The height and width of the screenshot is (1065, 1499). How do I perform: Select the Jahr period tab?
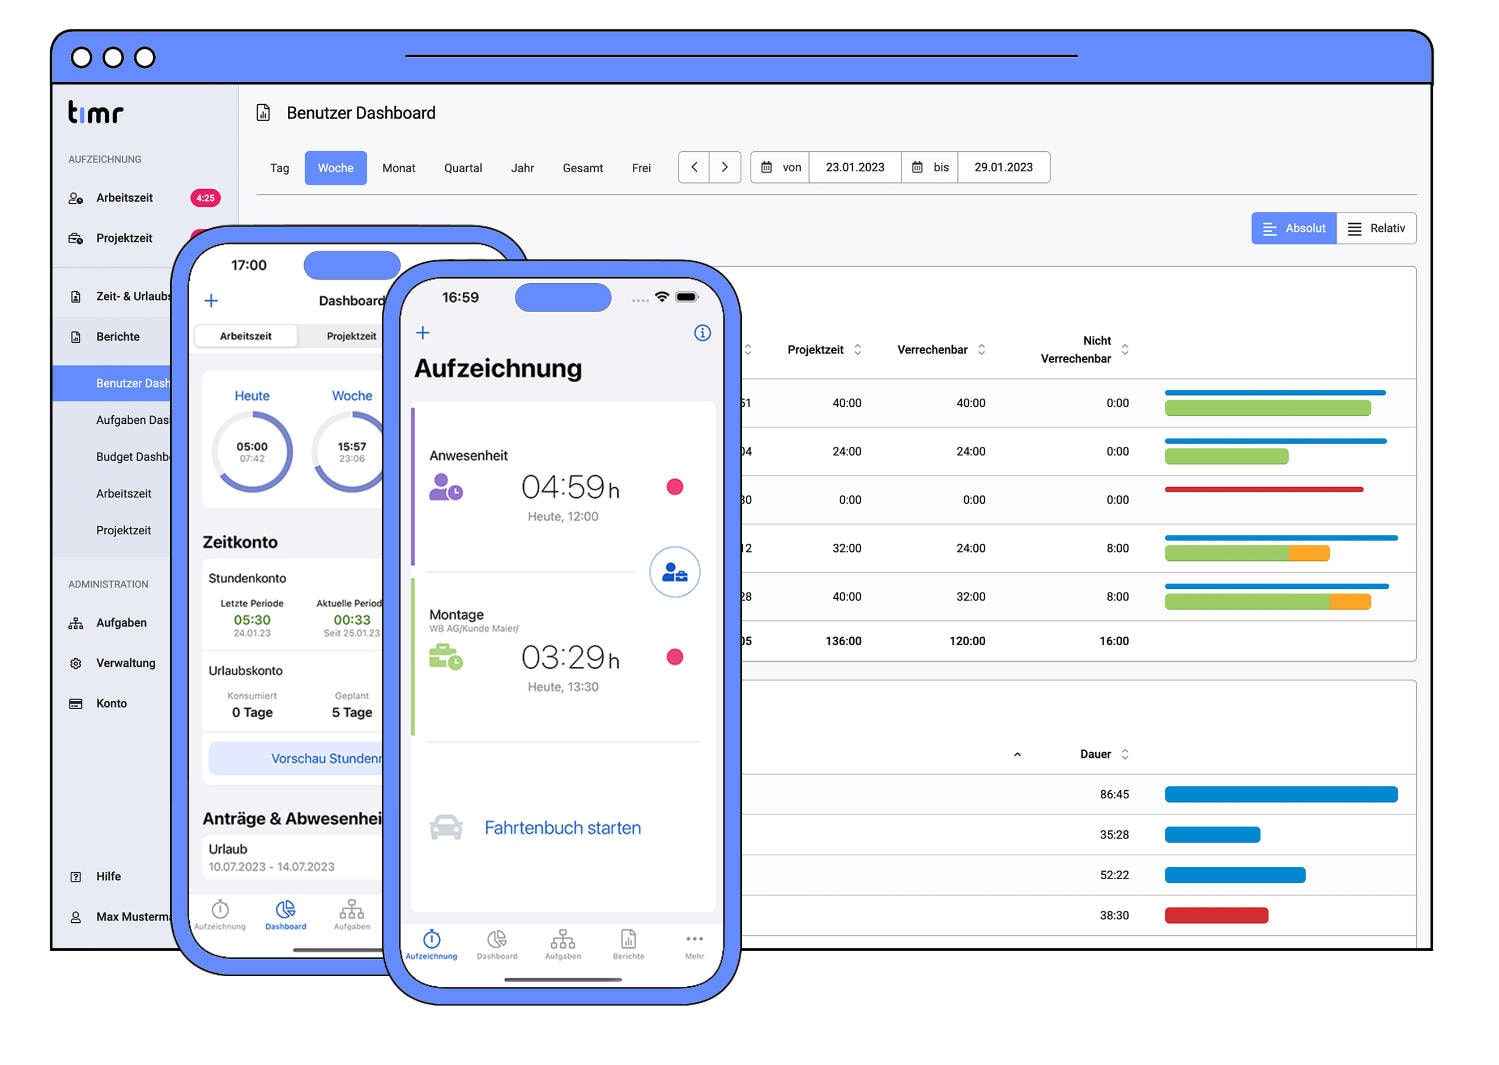[522, 168]
